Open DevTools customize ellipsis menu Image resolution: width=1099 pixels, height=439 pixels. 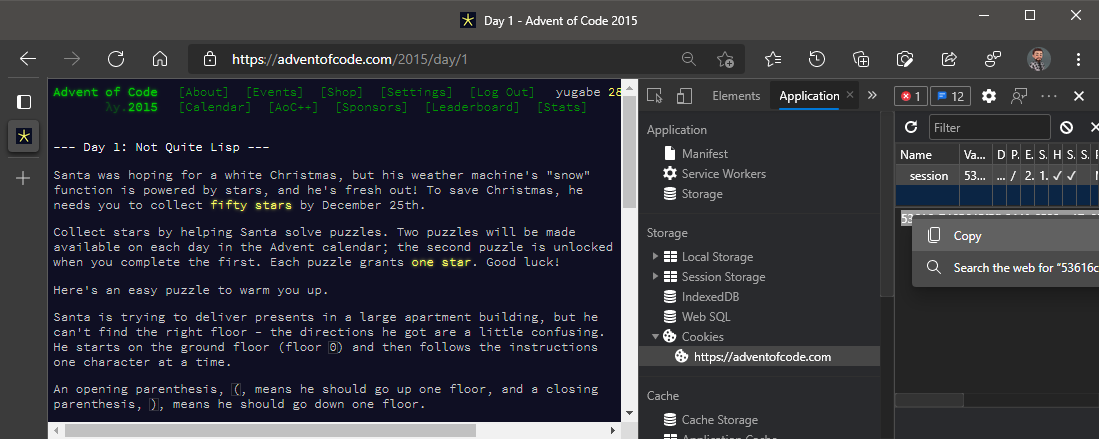click(x=1049, y=96)
